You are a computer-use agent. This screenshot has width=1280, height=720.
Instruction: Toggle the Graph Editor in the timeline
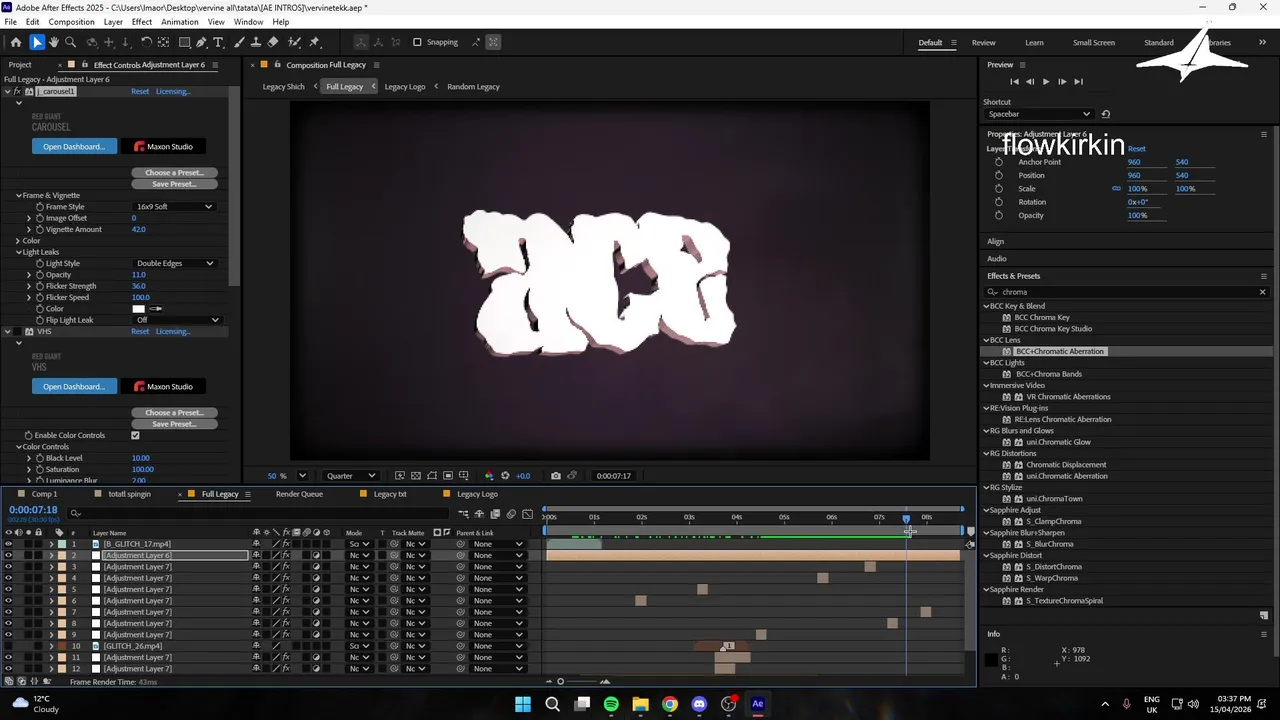(x=527, y=514)
